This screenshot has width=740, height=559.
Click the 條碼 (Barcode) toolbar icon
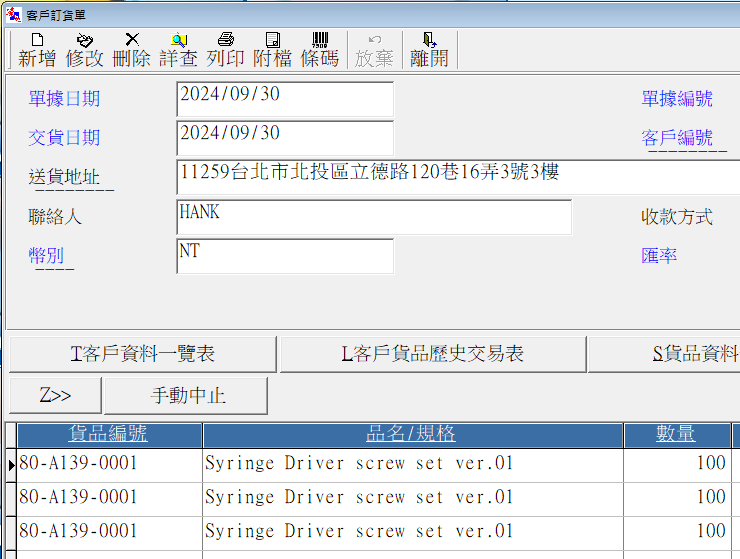(x=320, y=49)
